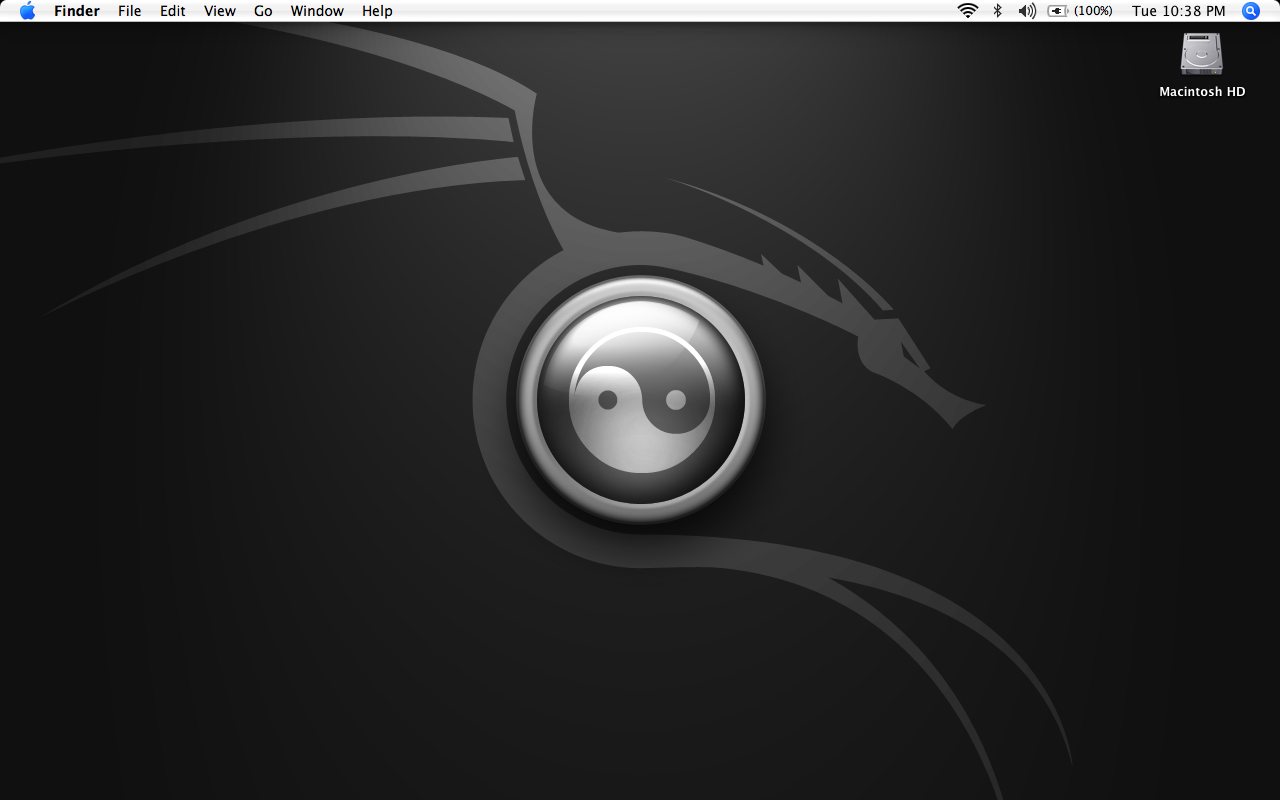The width and height of the screenshot is (1280, 800).
Task: Open the Finder application menu
Action: point(77,11)
